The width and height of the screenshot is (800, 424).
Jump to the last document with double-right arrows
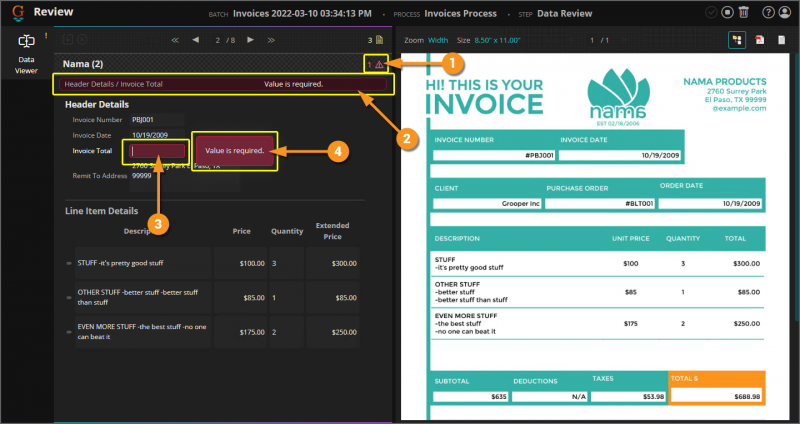point(271,40)
